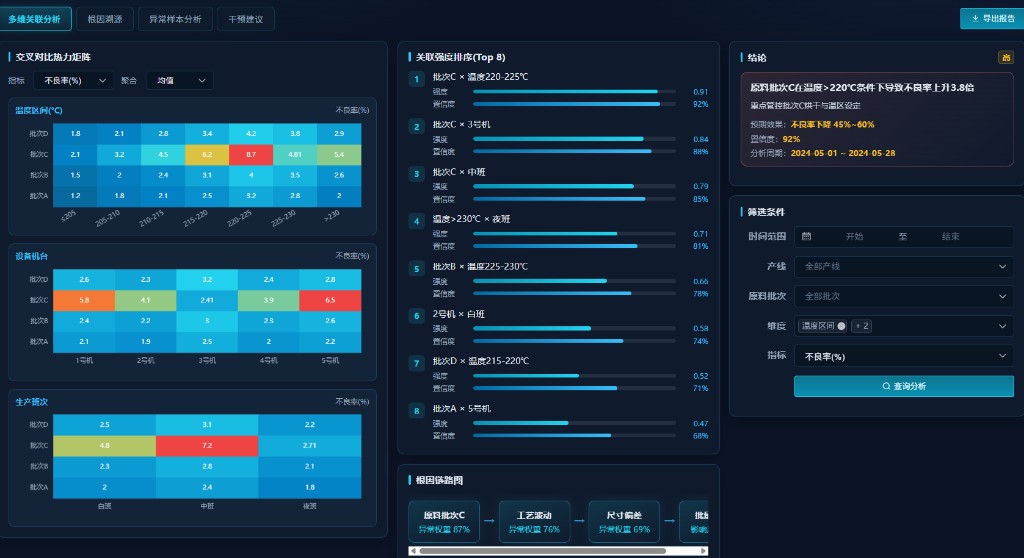This screenshot has width=1024, height=558.
Task: Remove the 温度区间 tag with its close icon
Action: (841, 326)
